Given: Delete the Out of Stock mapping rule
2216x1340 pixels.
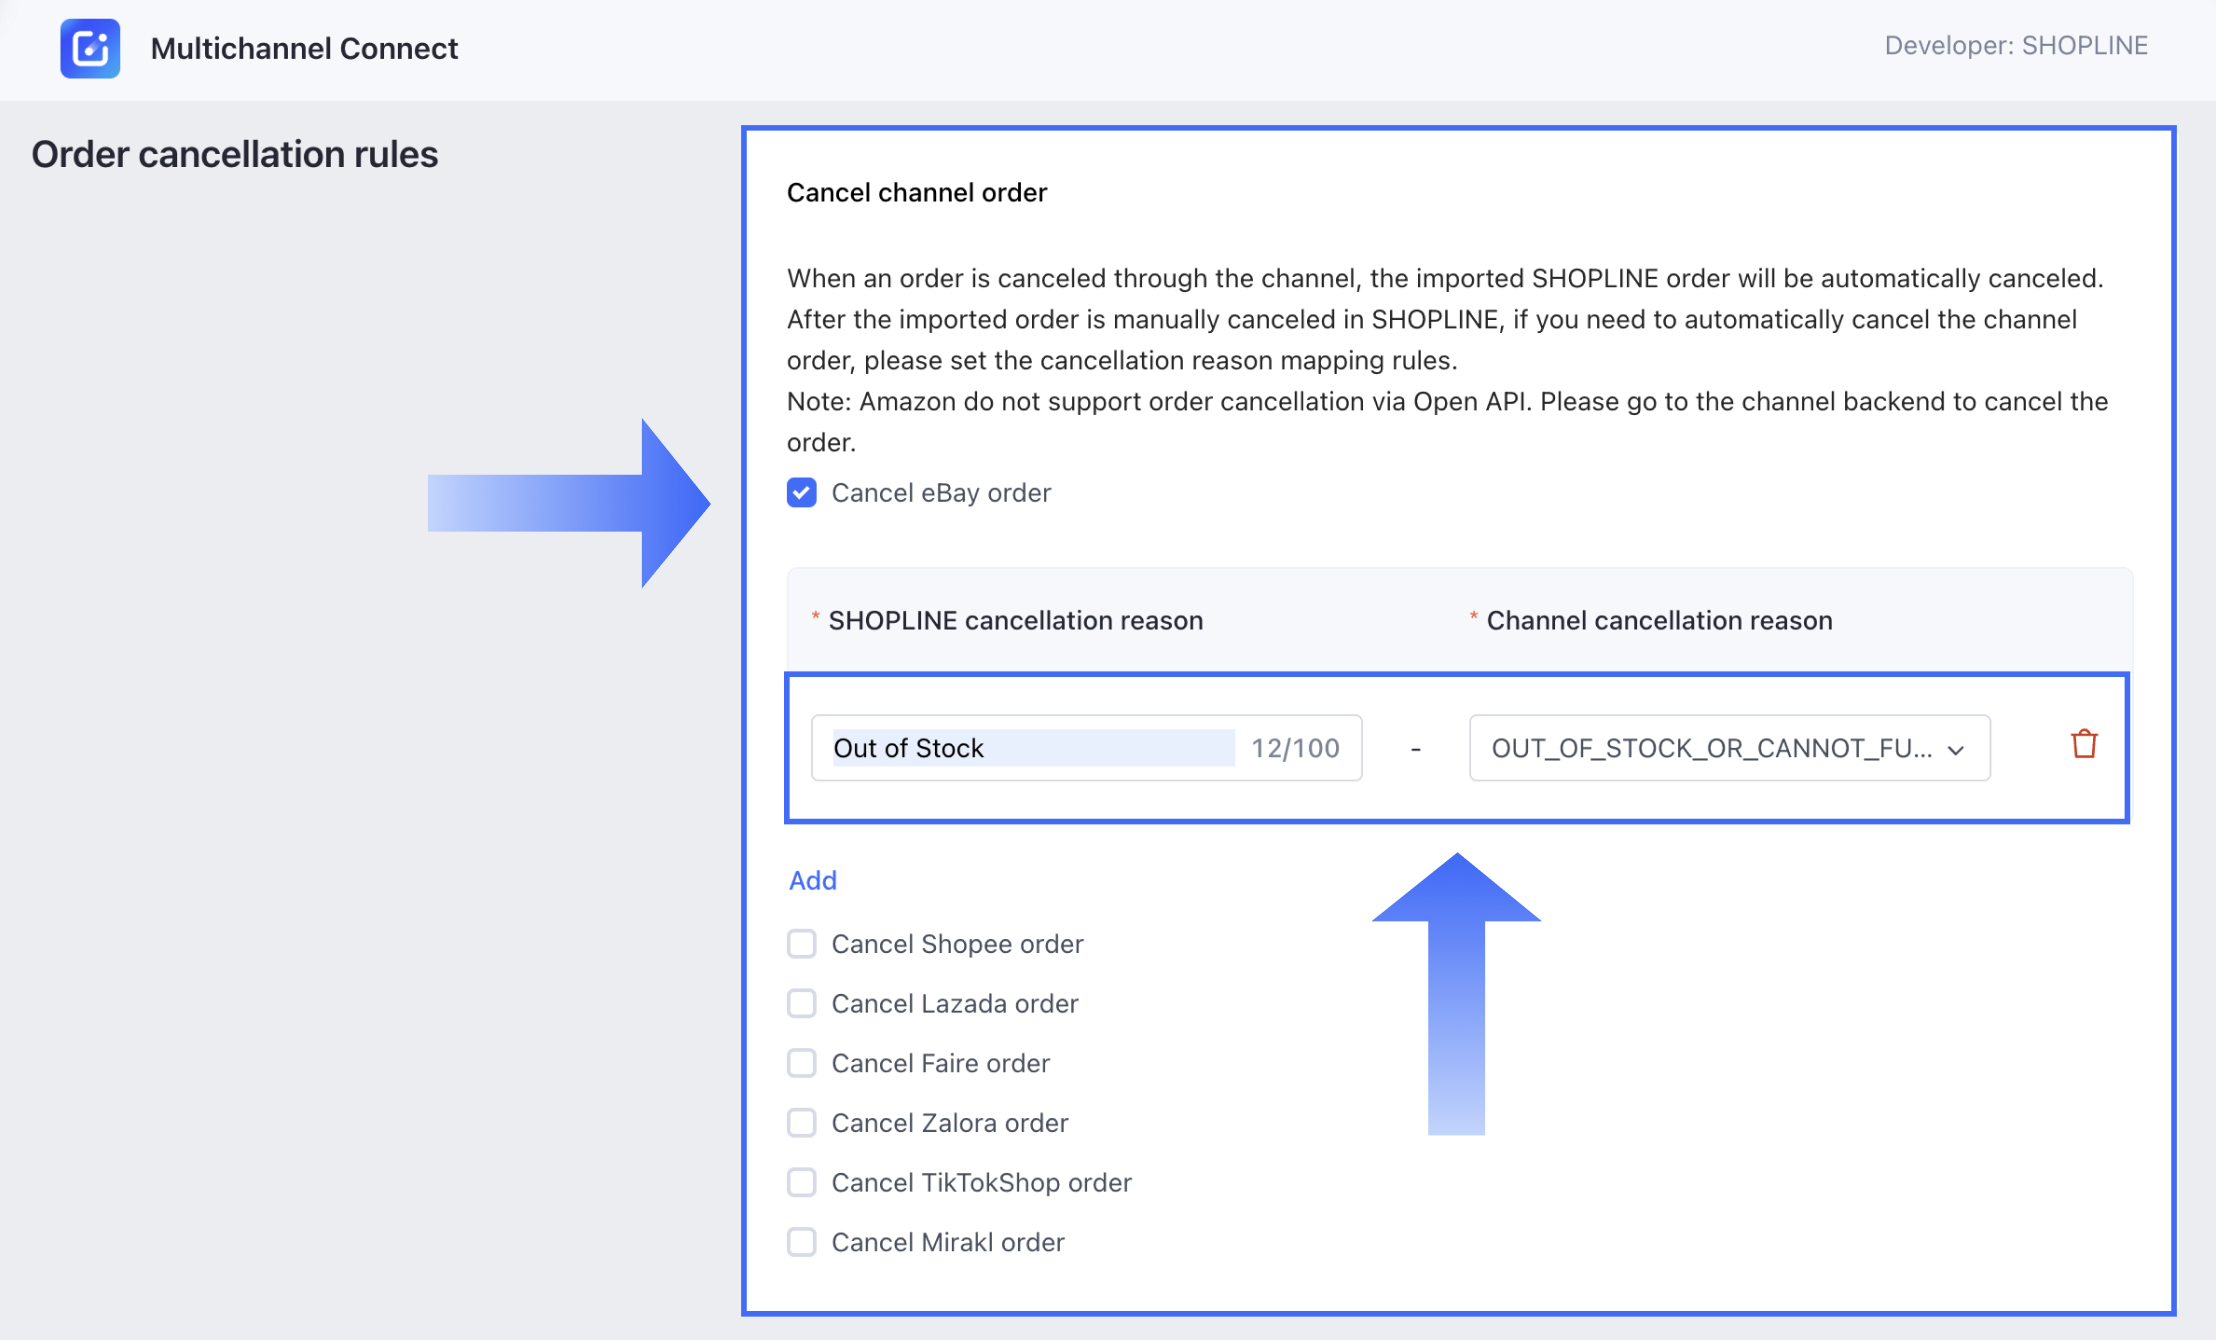Looking at the screenshot, I should [x=2084, y=745].
